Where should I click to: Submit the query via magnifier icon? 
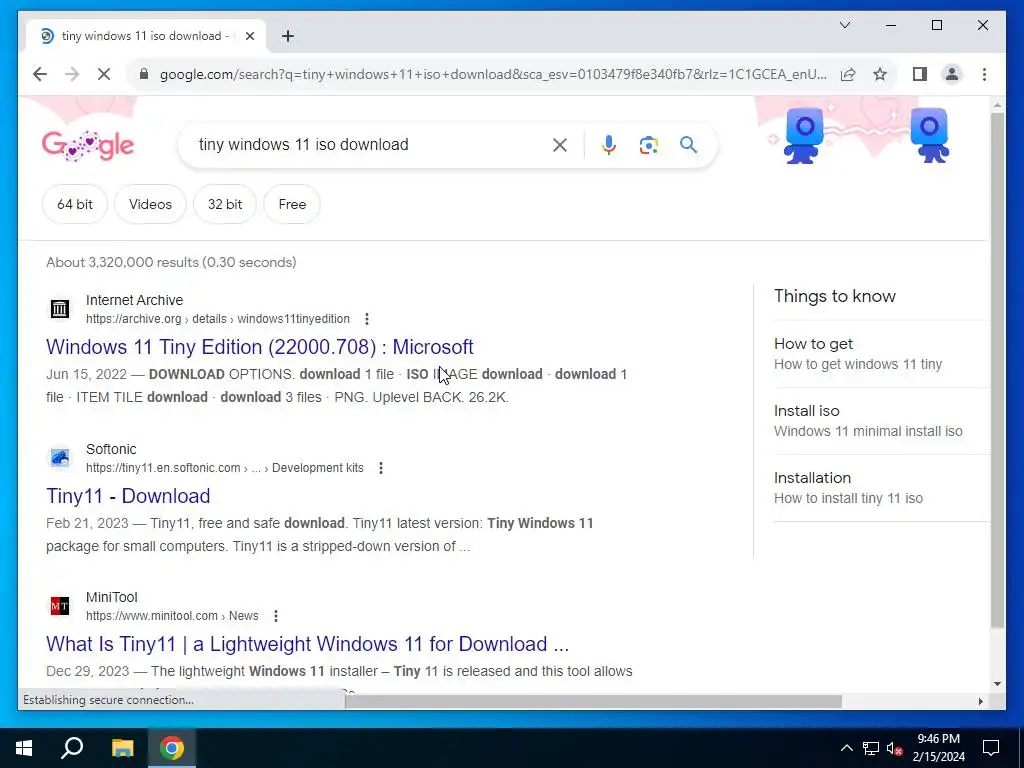[688, 145]
